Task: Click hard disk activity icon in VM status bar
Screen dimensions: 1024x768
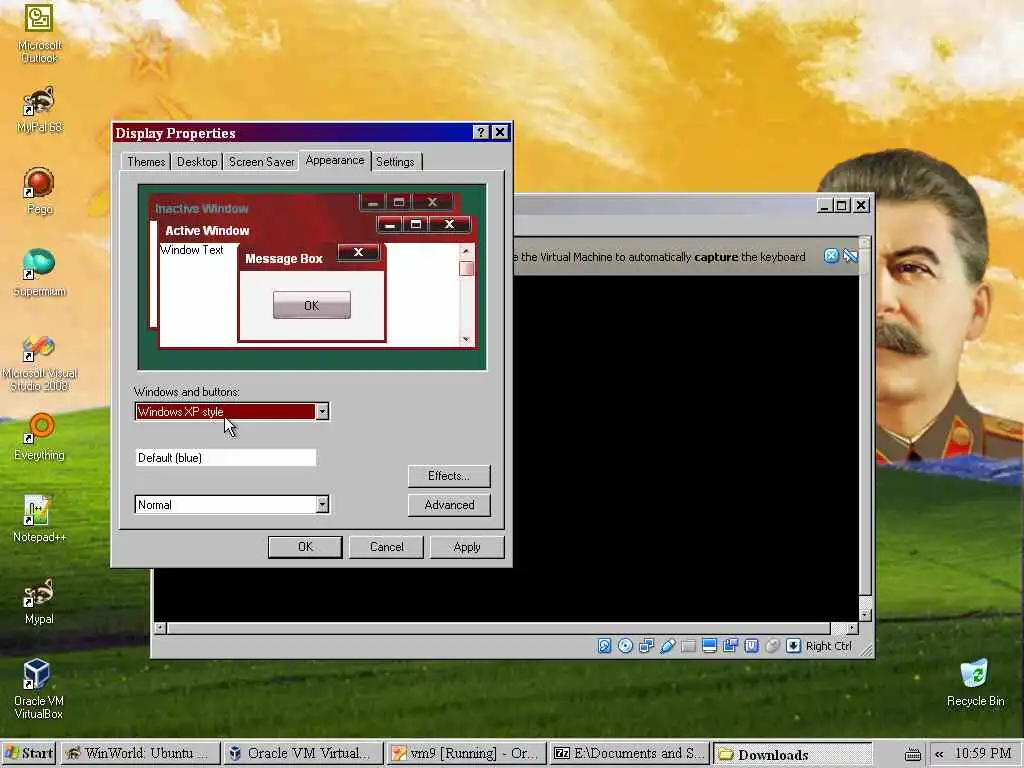Action: click(604, 646)
